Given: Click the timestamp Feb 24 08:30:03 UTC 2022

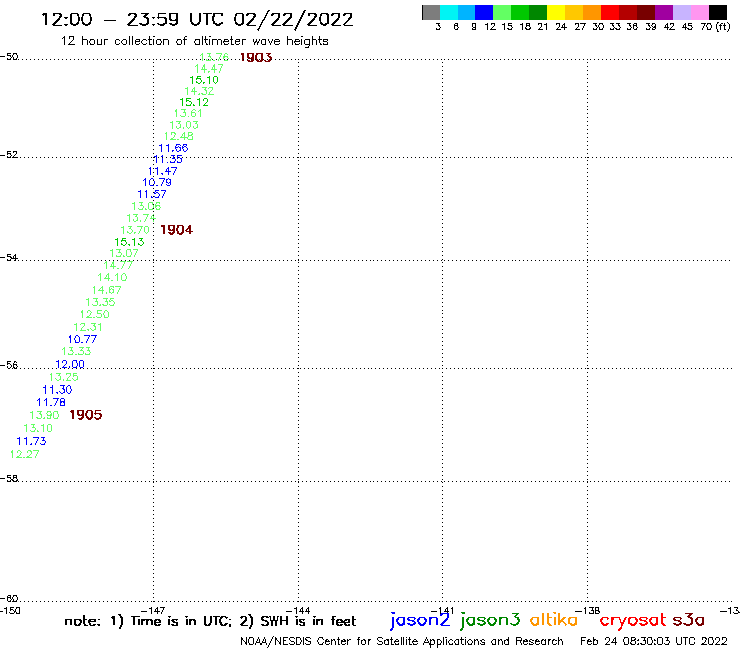Looking at the screenshot, I should pyautogui.click(x=654, y=641).
